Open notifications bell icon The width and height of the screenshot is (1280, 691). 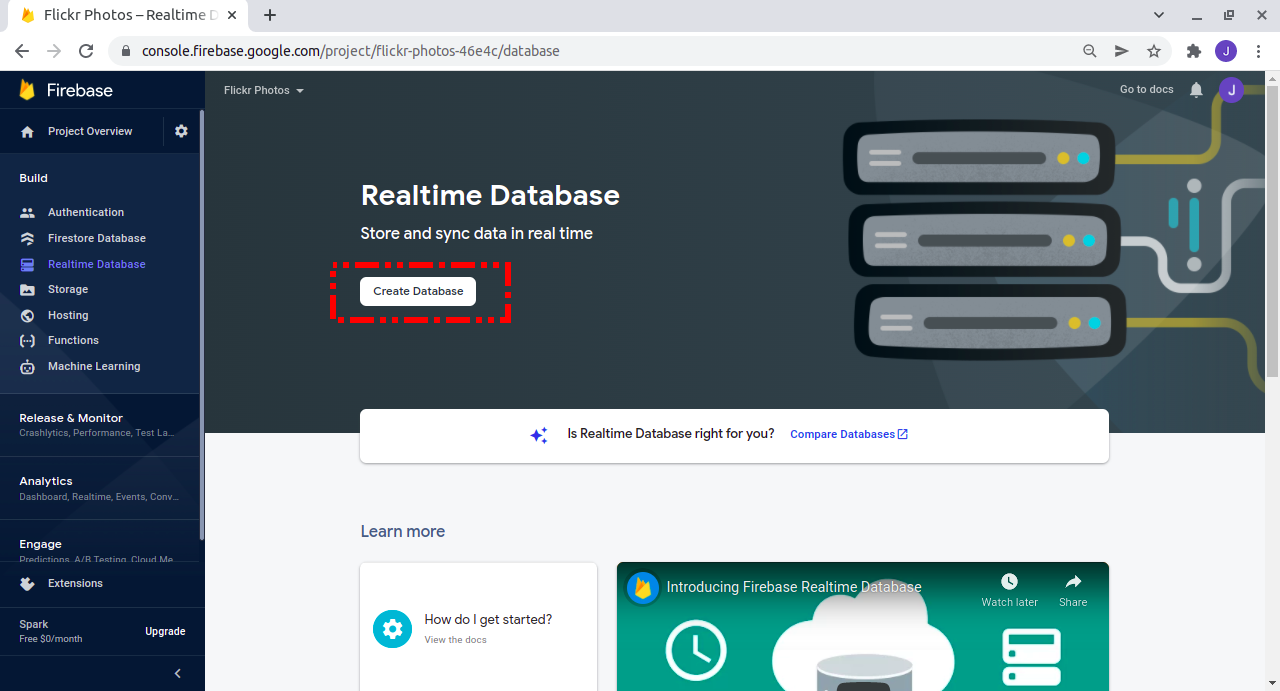tap(1196, 90)
